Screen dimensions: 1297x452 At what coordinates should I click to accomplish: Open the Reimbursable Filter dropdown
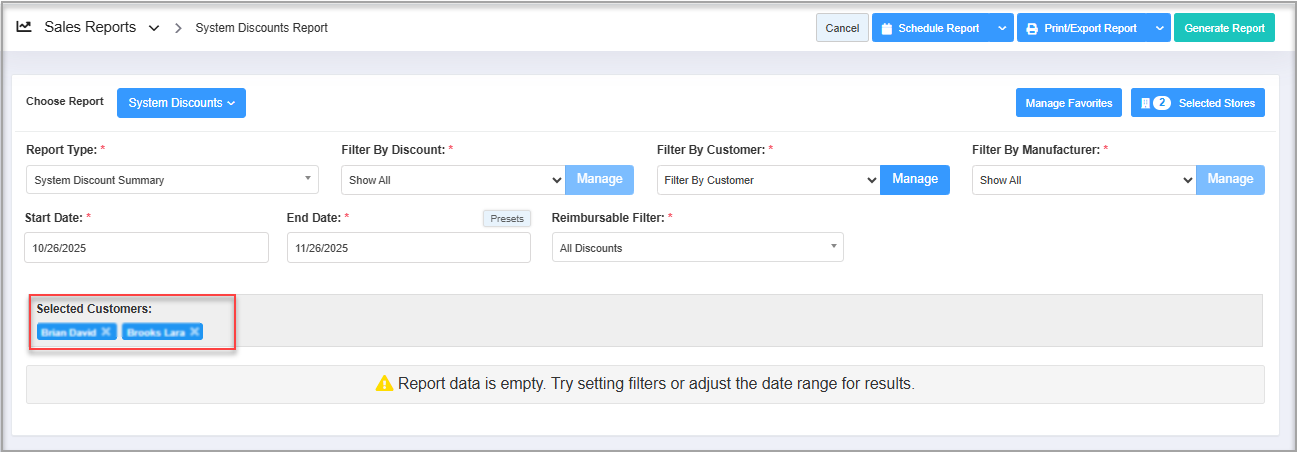point(697,248)
